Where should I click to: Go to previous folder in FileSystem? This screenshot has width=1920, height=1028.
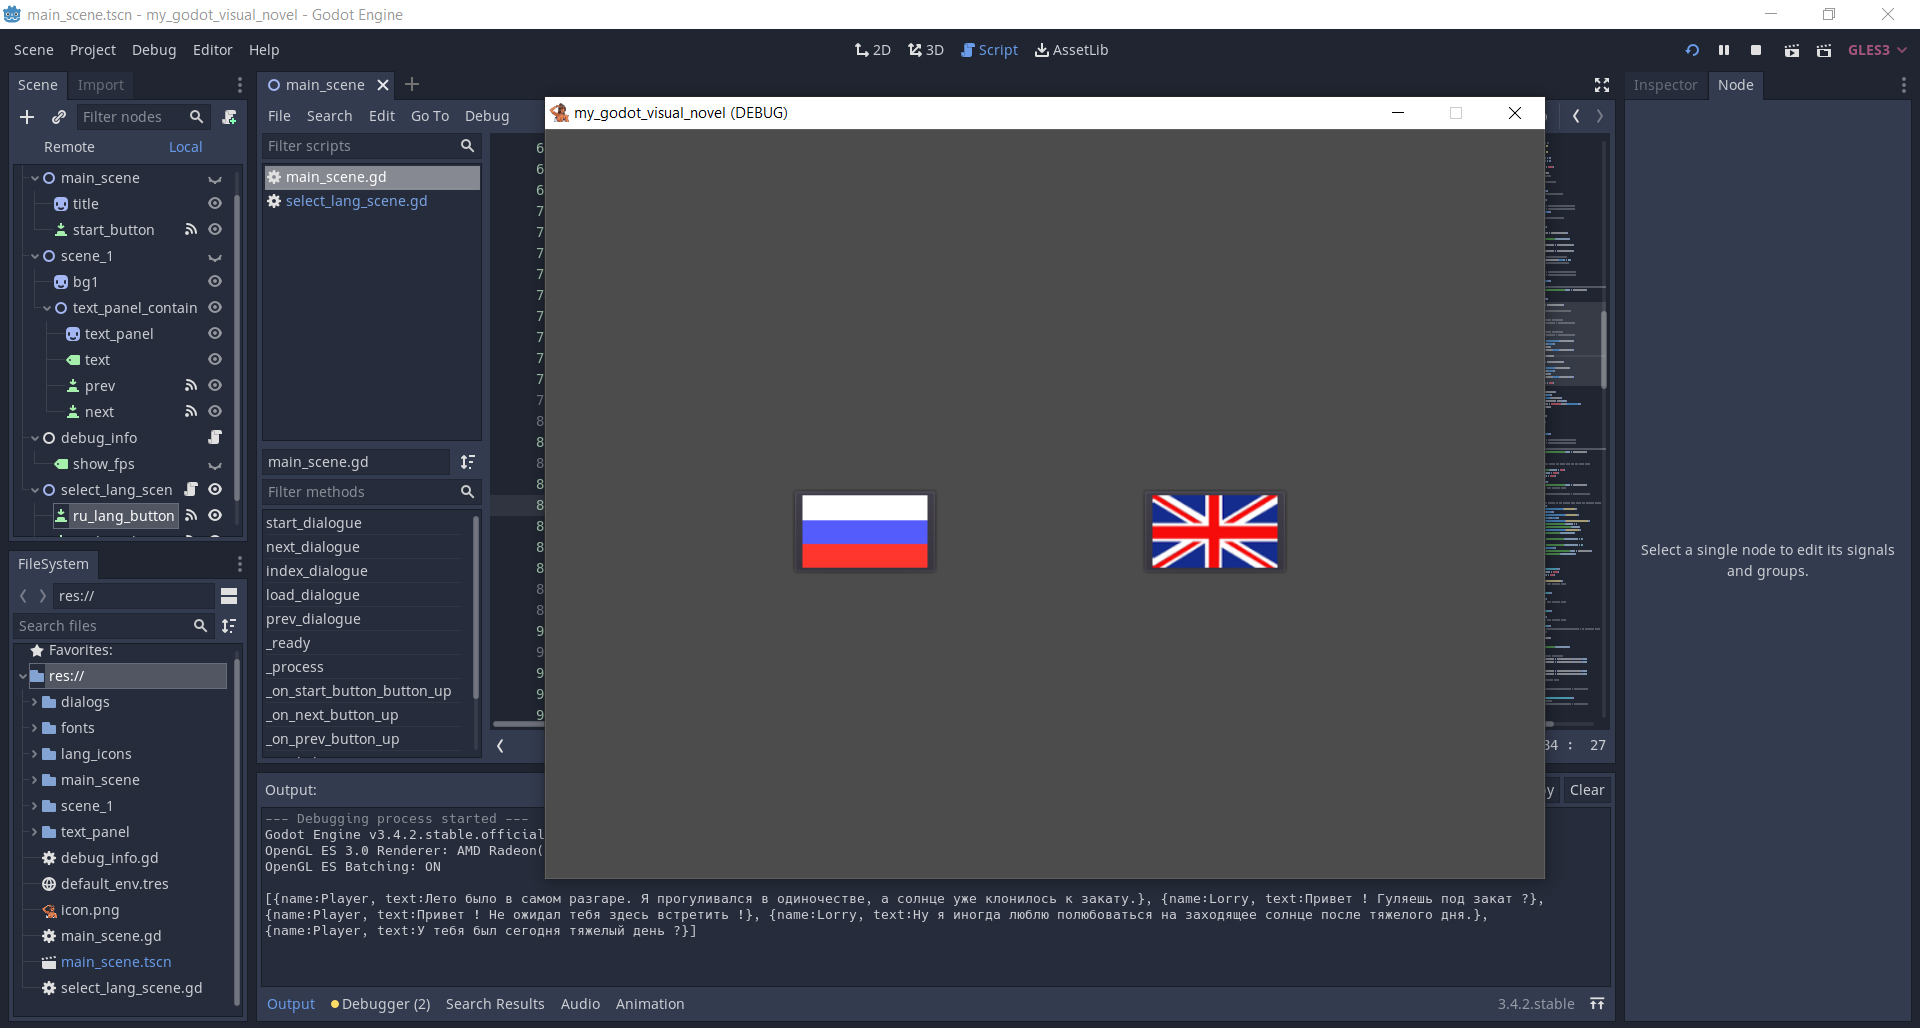[x=23, y=596]
